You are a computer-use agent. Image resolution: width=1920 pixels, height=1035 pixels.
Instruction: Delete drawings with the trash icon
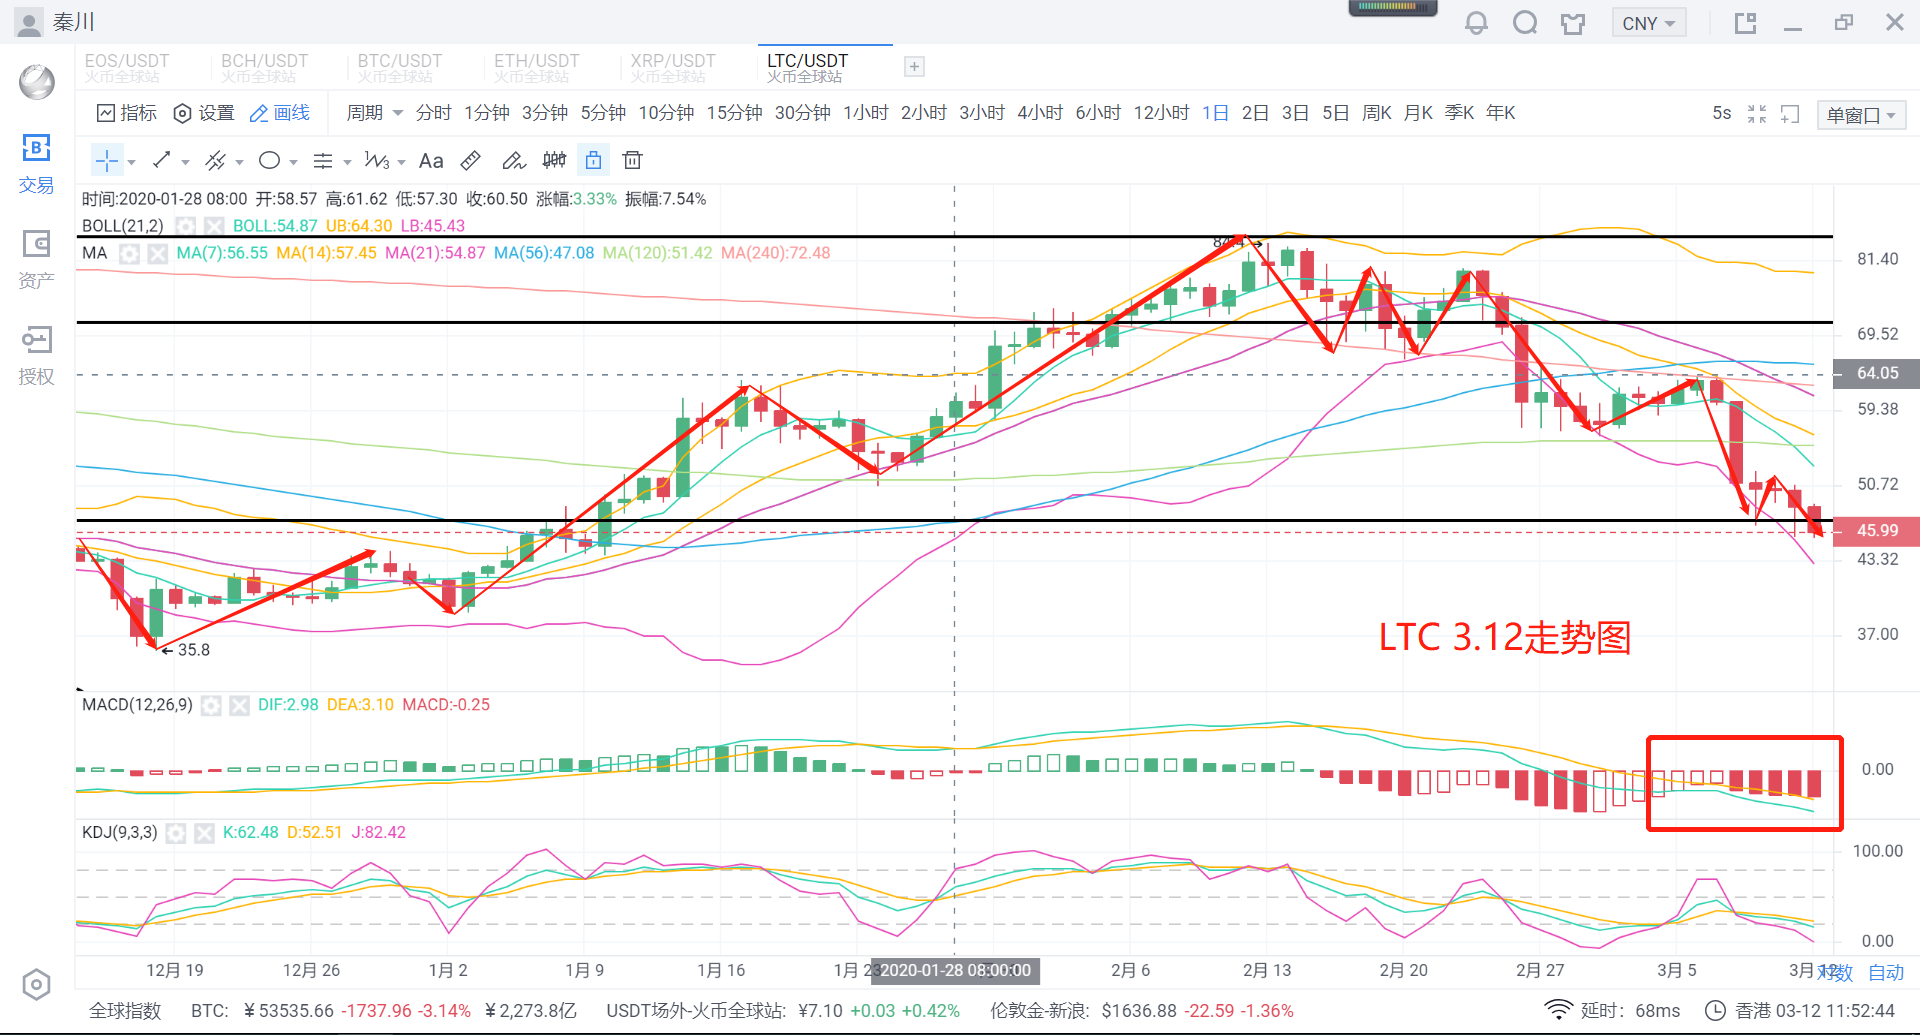[x=632, y=160]
